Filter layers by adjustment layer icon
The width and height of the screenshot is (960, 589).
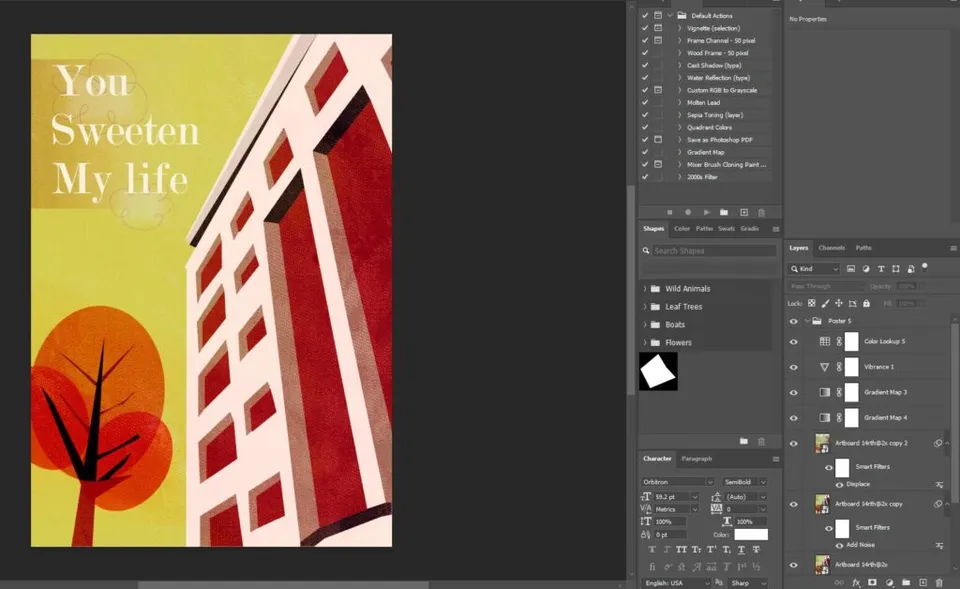866,269
